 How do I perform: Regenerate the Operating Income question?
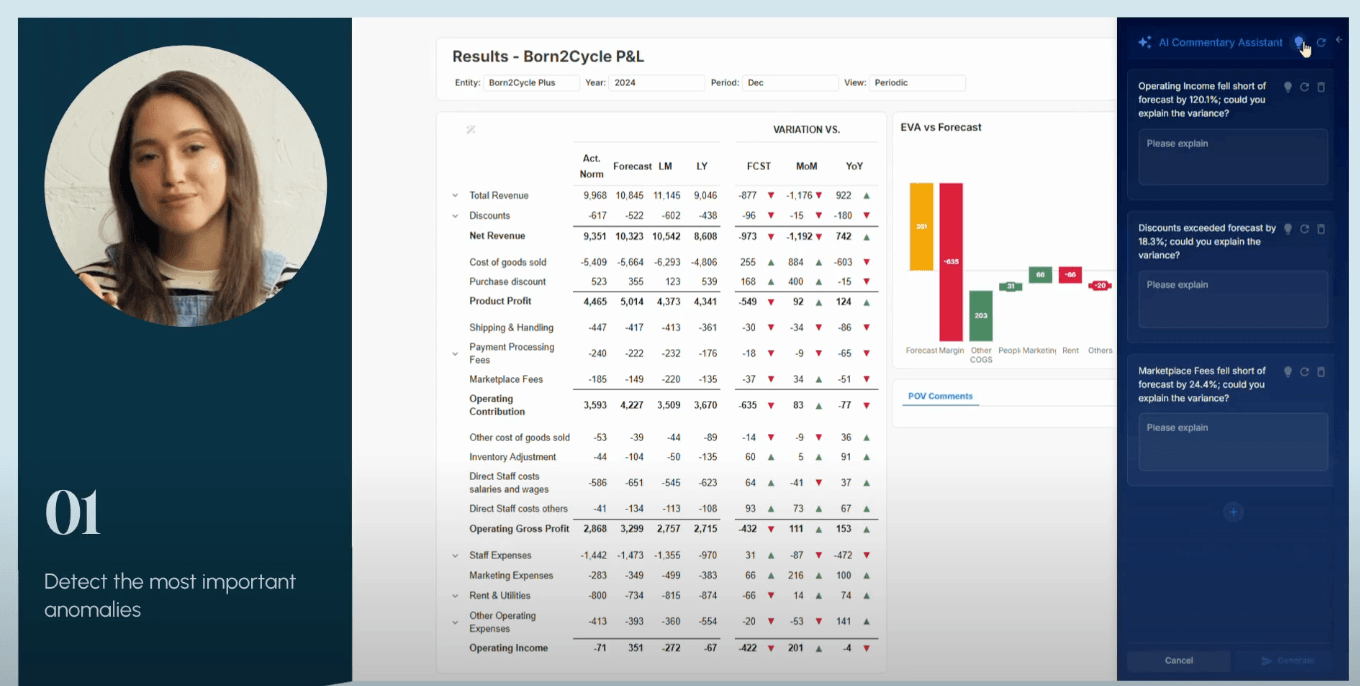[x=1304, y=87]
